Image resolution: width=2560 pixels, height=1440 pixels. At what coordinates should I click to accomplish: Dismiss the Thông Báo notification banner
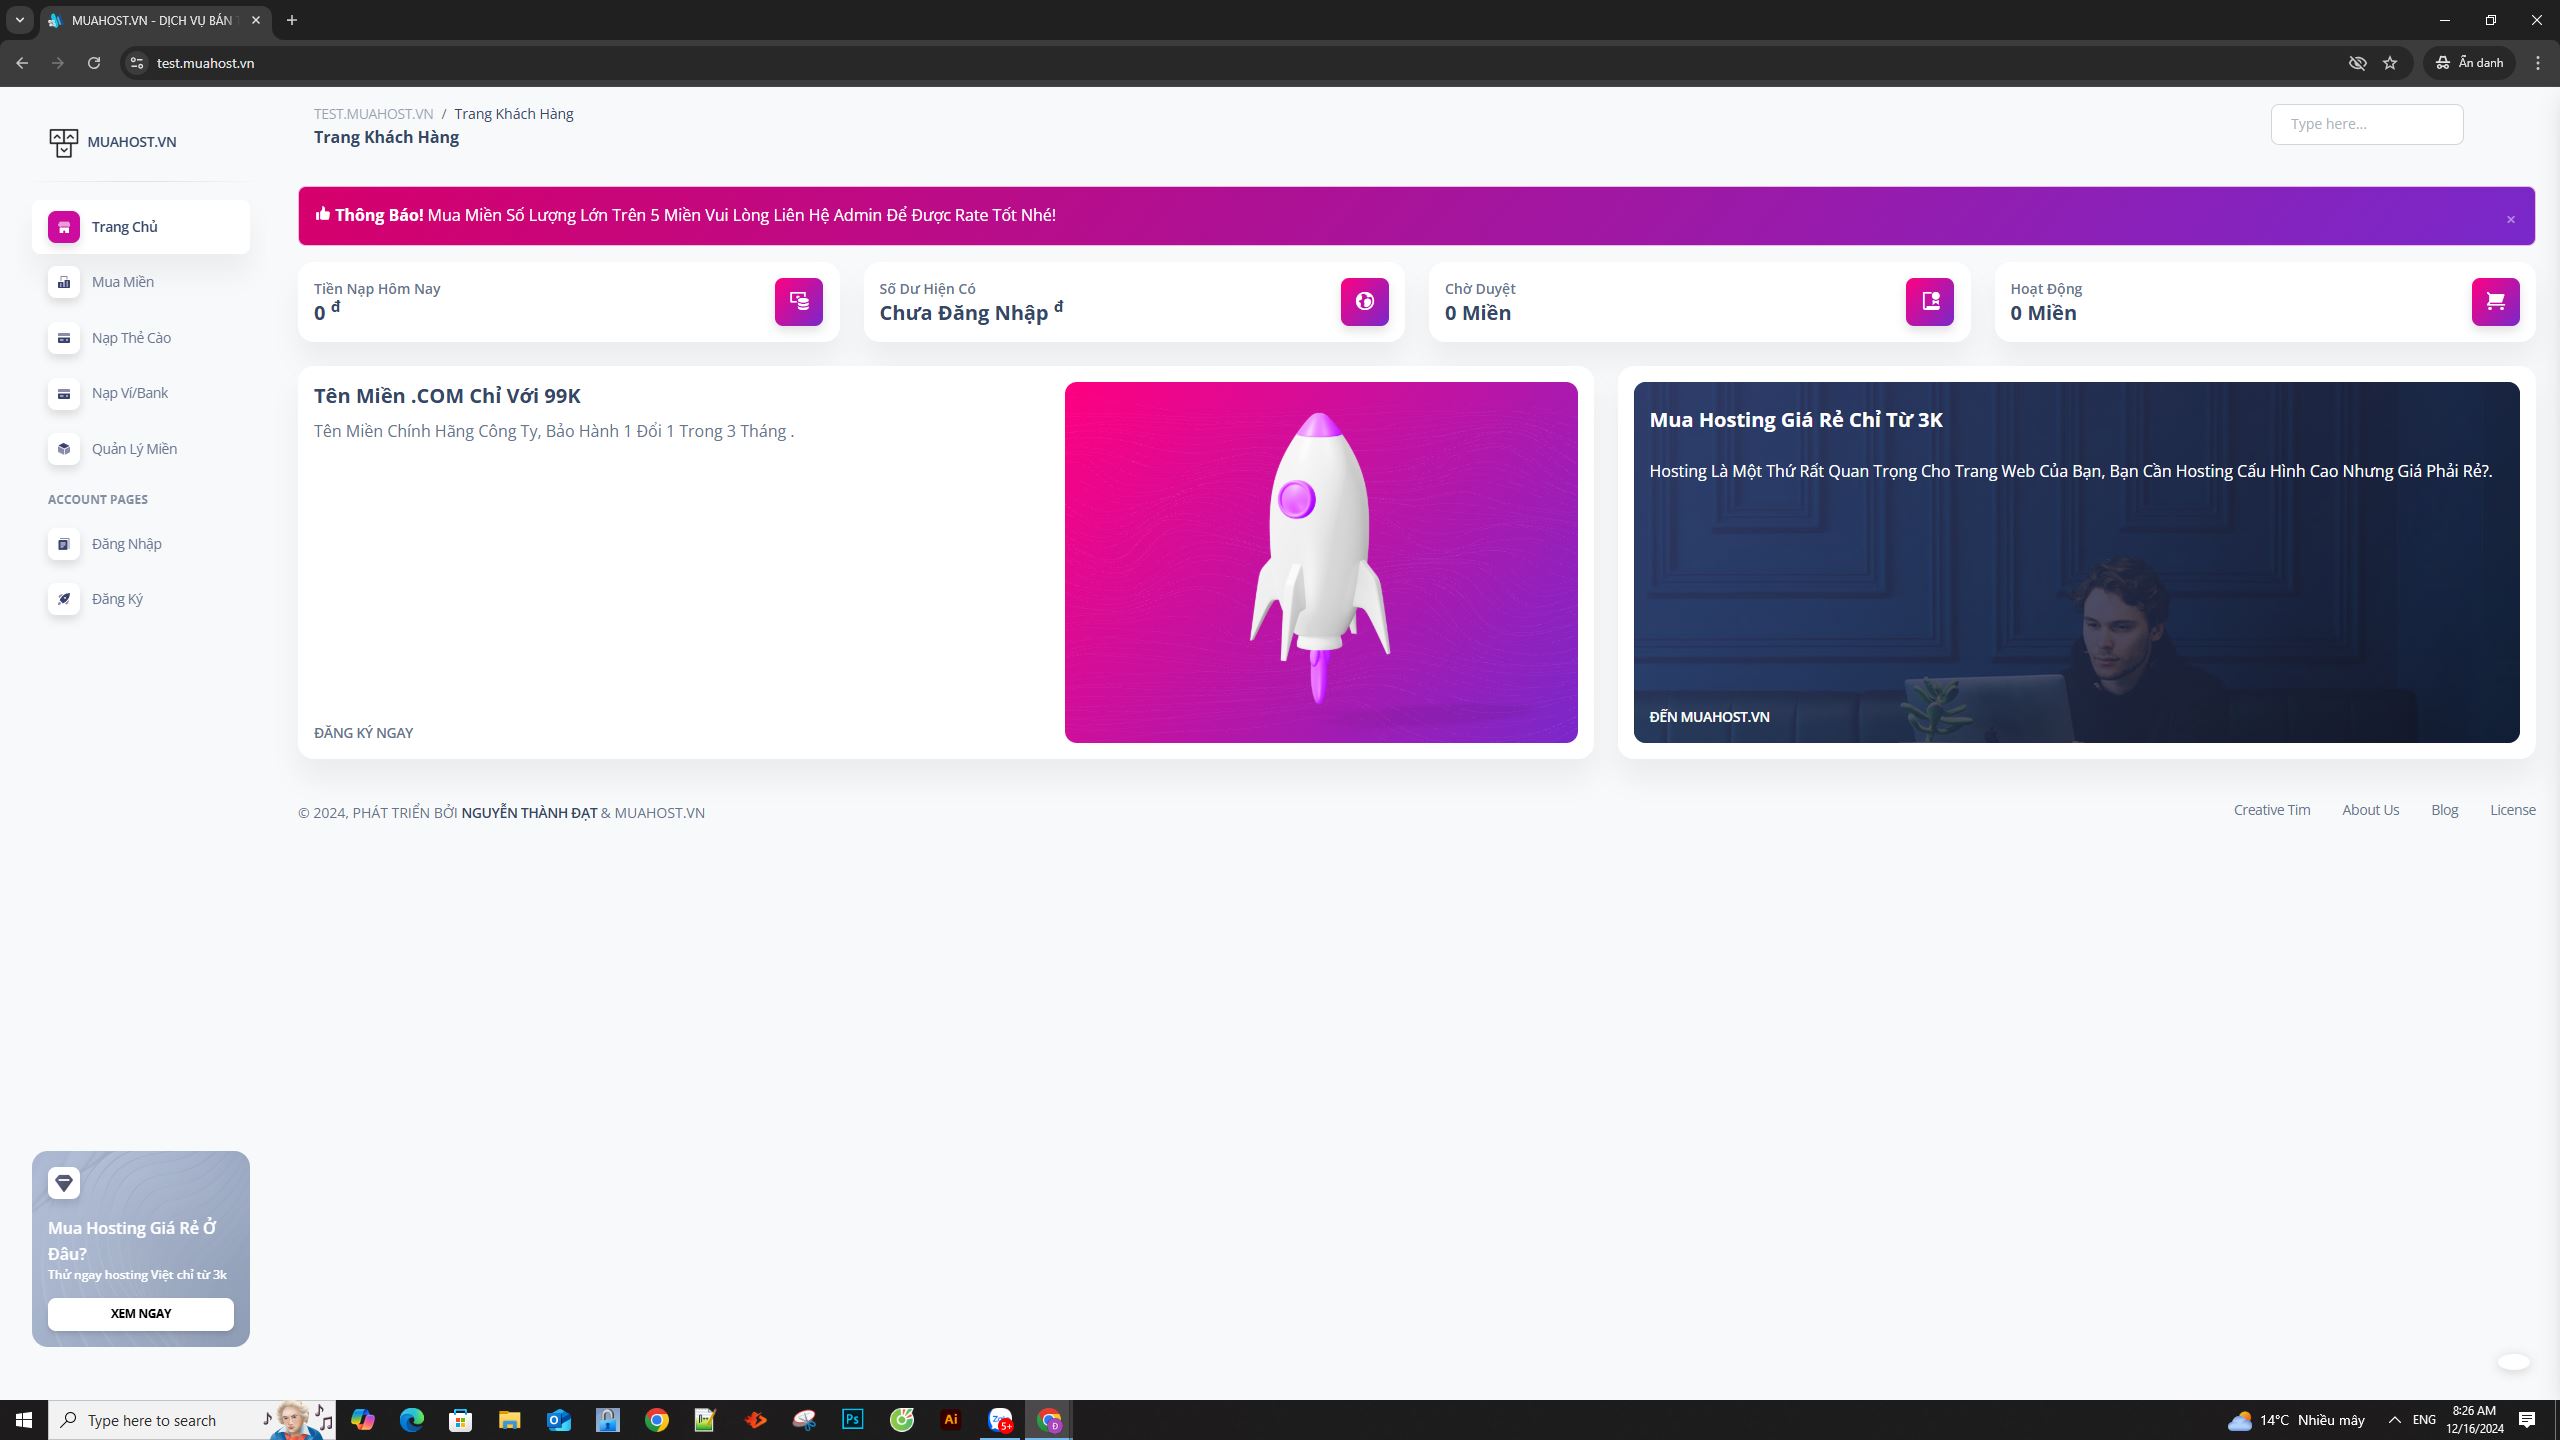pos(2510,219)
